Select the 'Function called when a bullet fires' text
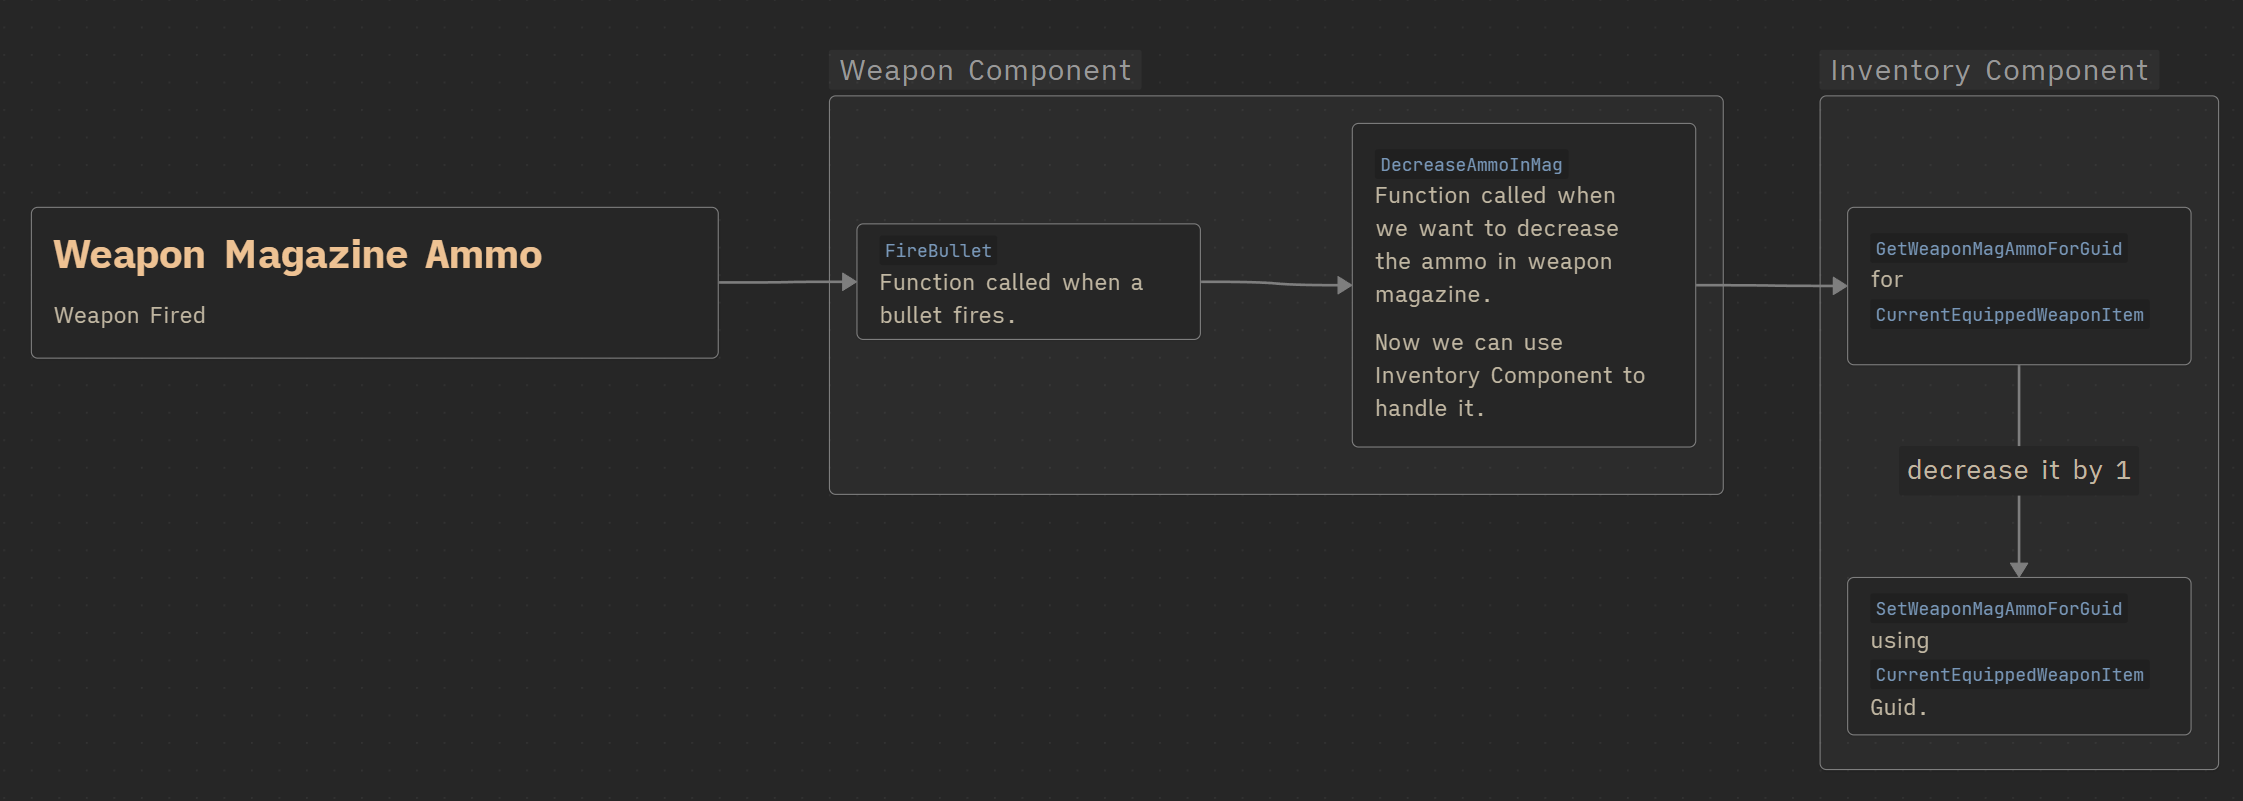The image size is (2243, 801). [x=1010, y=299]
